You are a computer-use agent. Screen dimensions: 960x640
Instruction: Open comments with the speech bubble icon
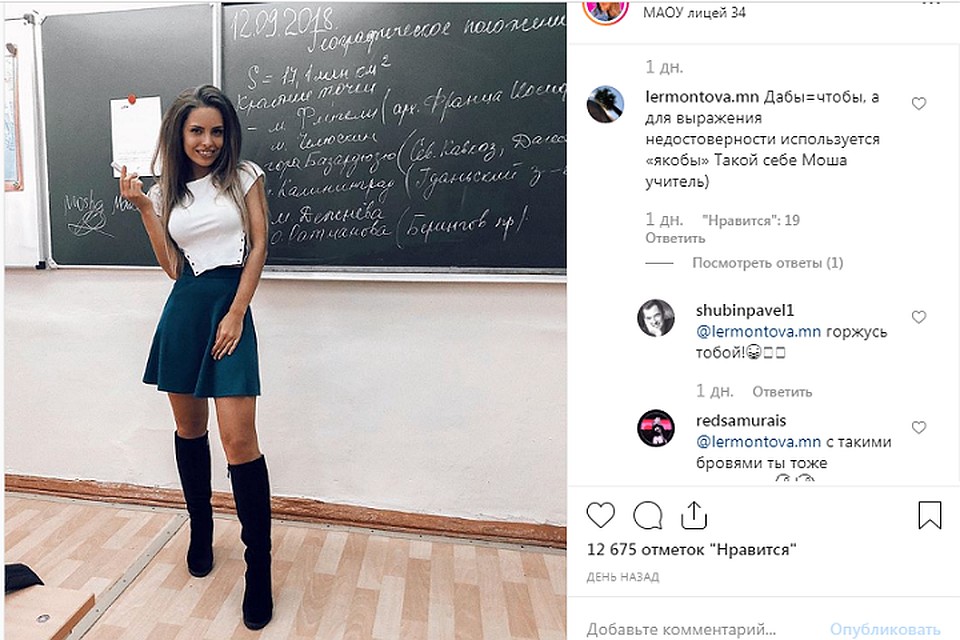(648, 515)
